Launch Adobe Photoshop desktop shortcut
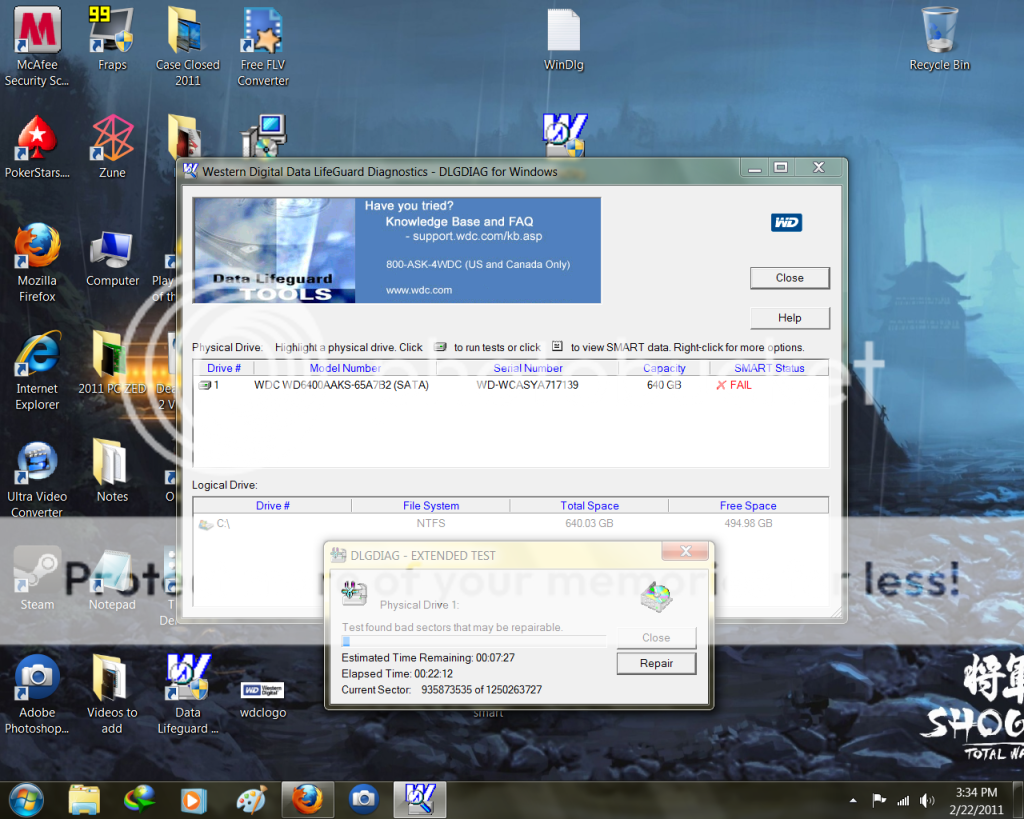 [37, 695]
